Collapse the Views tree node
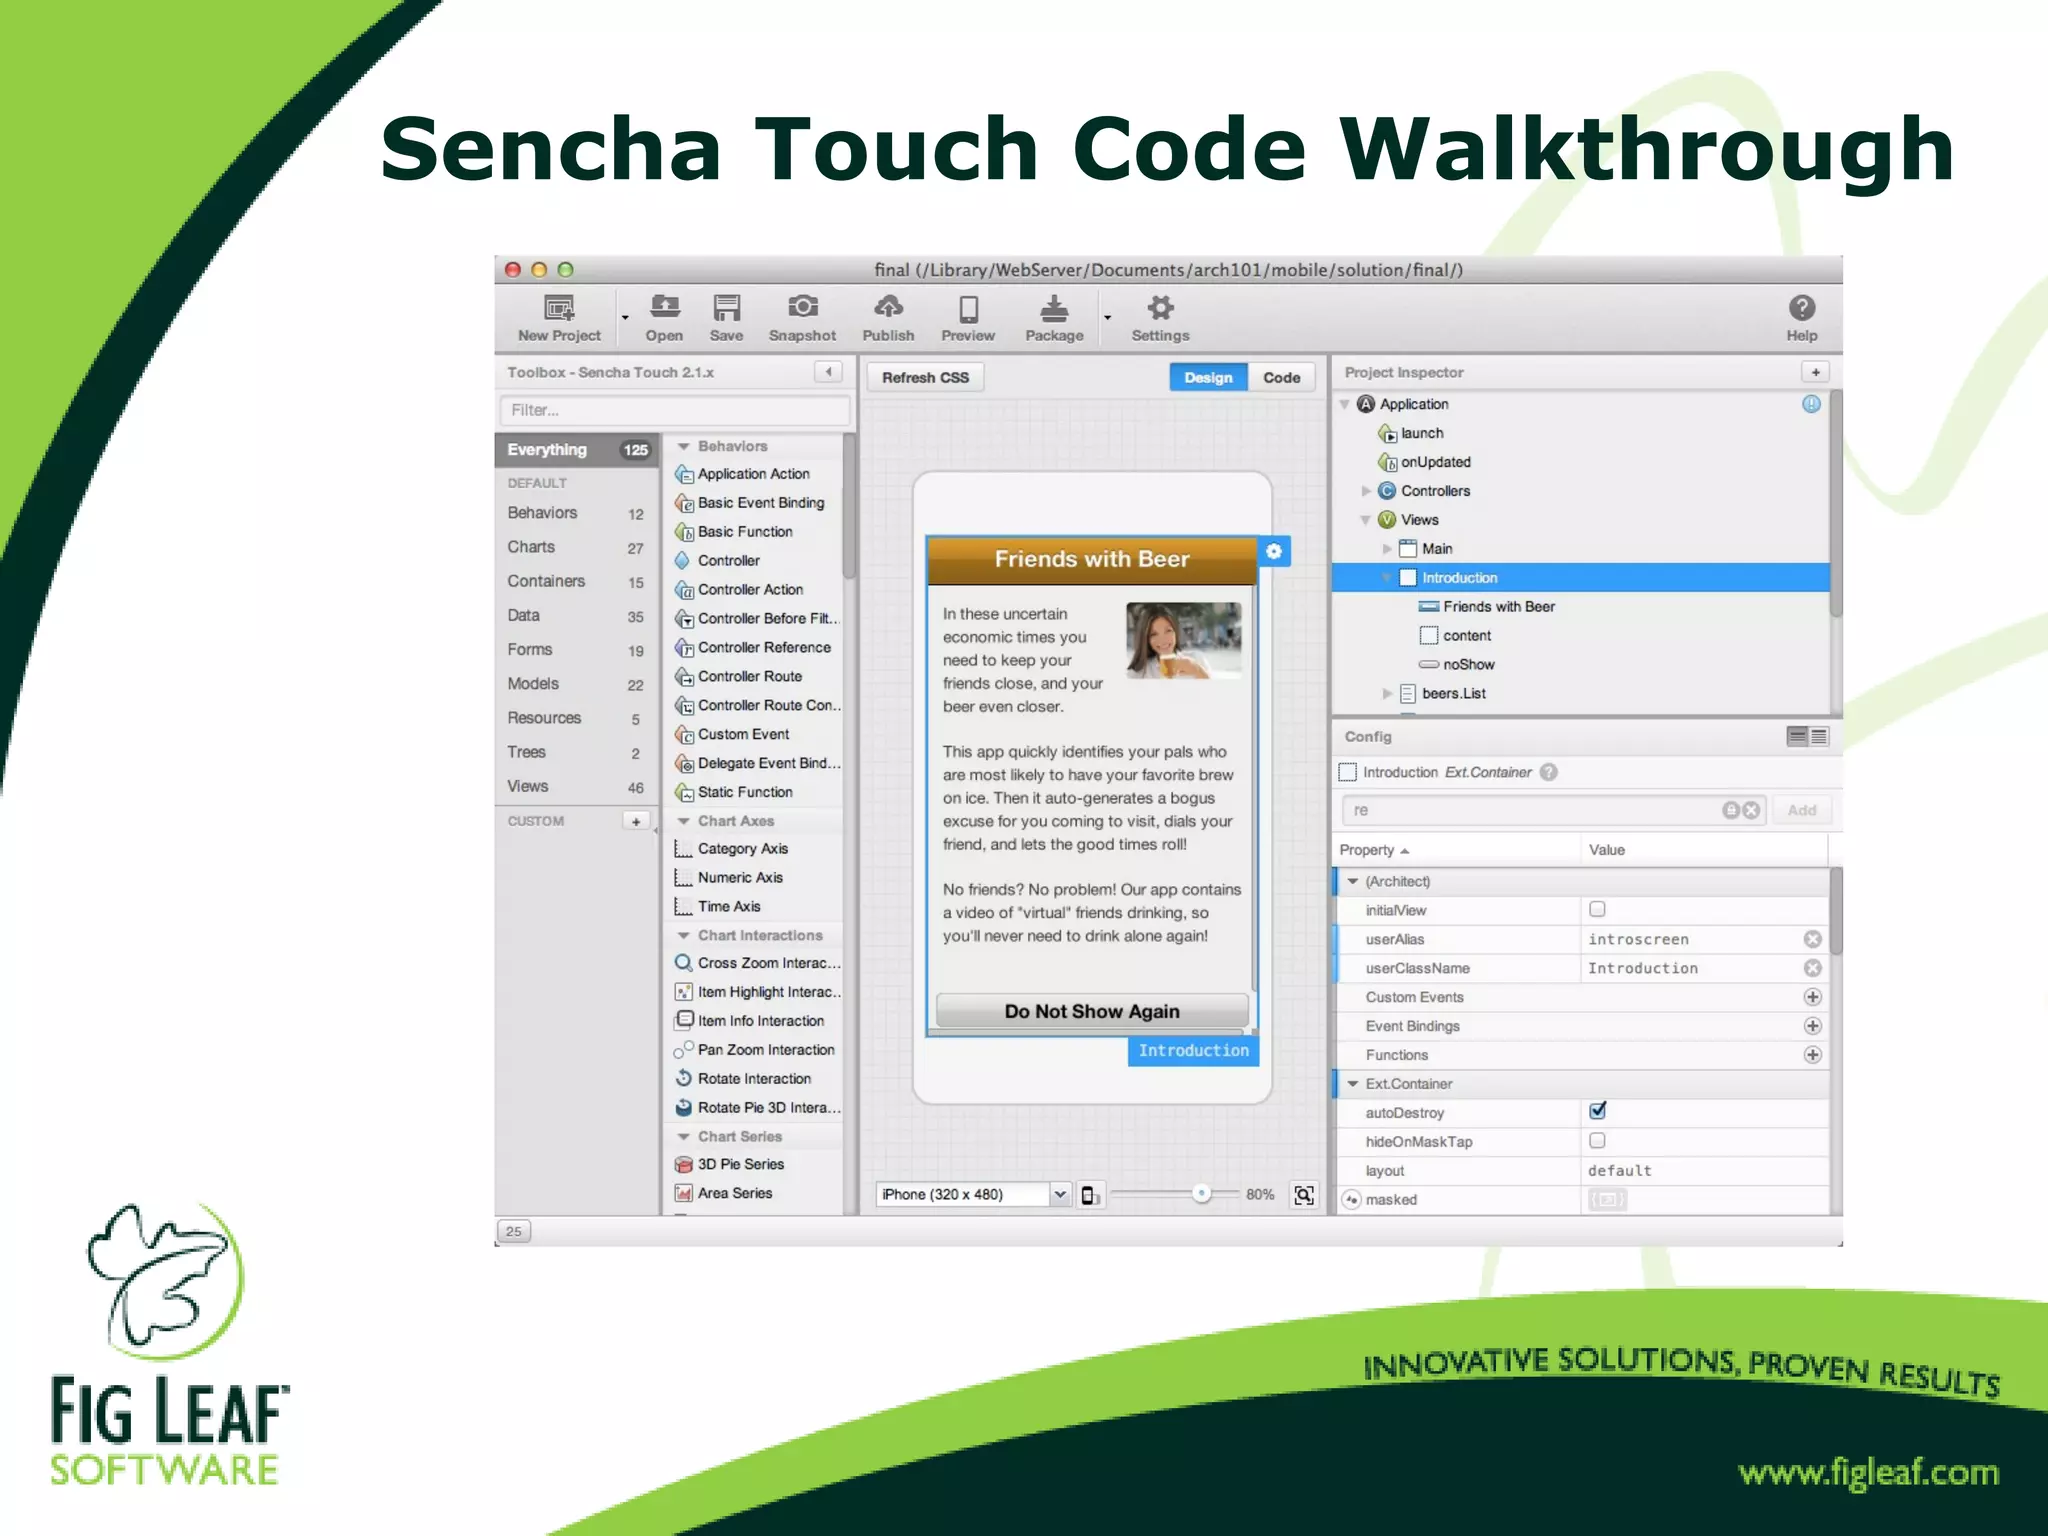The height and width of the screenshot is (1536, 2048). click(1365, 520)
